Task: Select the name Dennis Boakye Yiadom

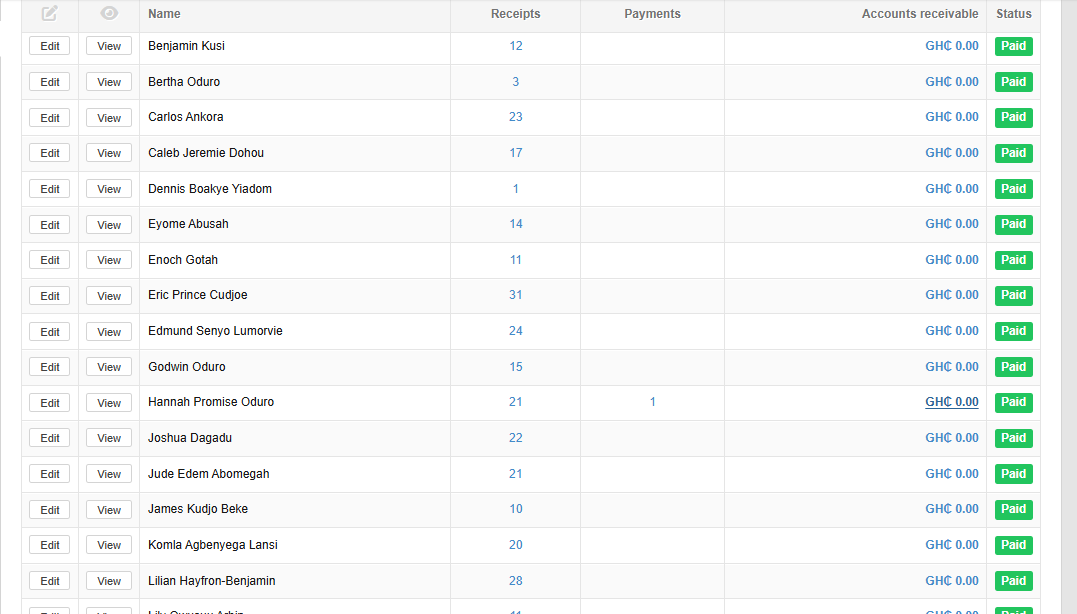Action: click(x=209, y=189)
